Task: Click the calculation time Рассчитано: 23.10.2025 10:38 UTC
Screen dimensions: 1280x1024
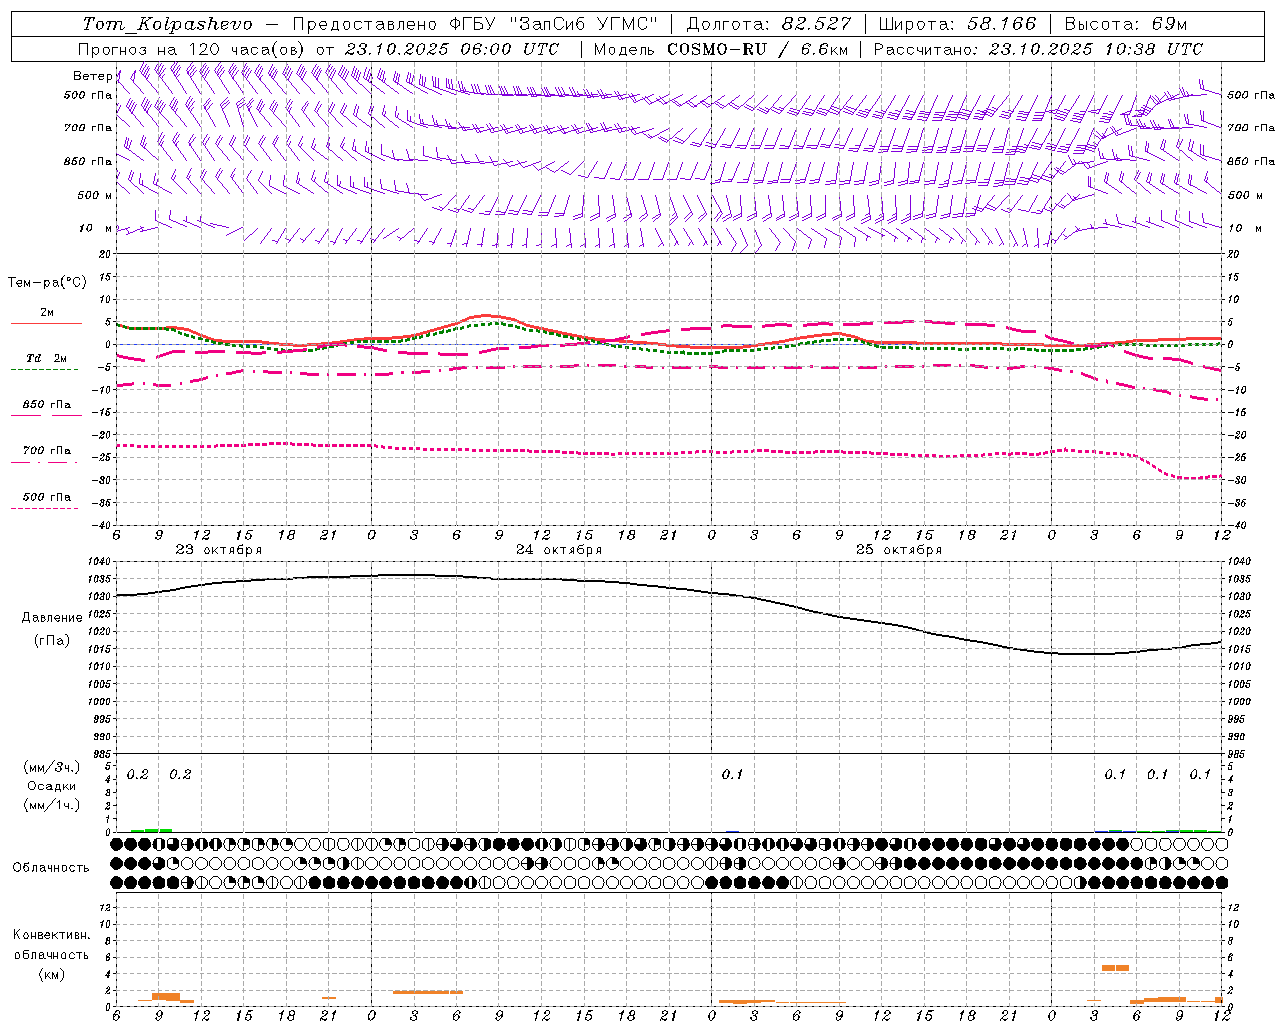Action: tap(1038, 49)
